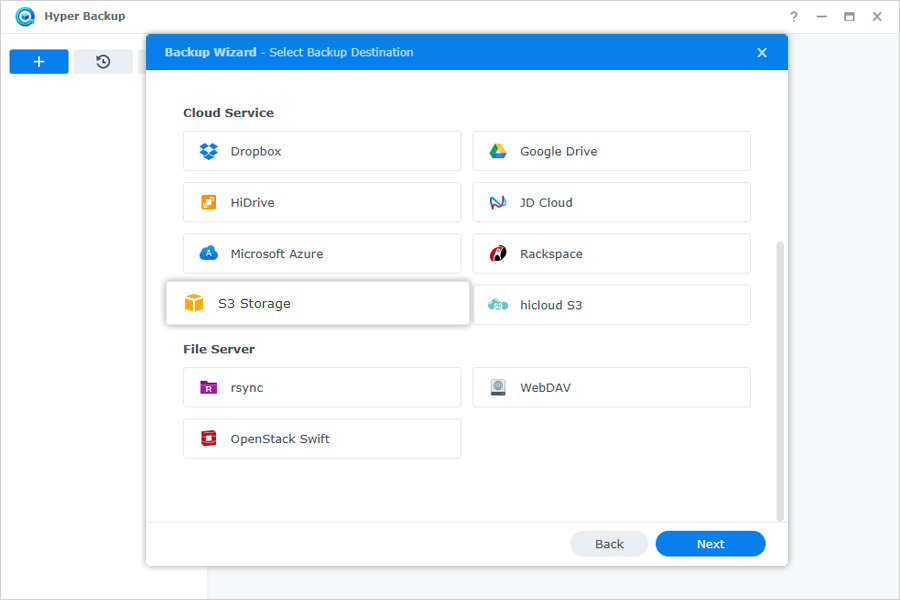Select the OpenStack Swift label
This screenshot has height=600, width=900.
click(x=280, y=439)
